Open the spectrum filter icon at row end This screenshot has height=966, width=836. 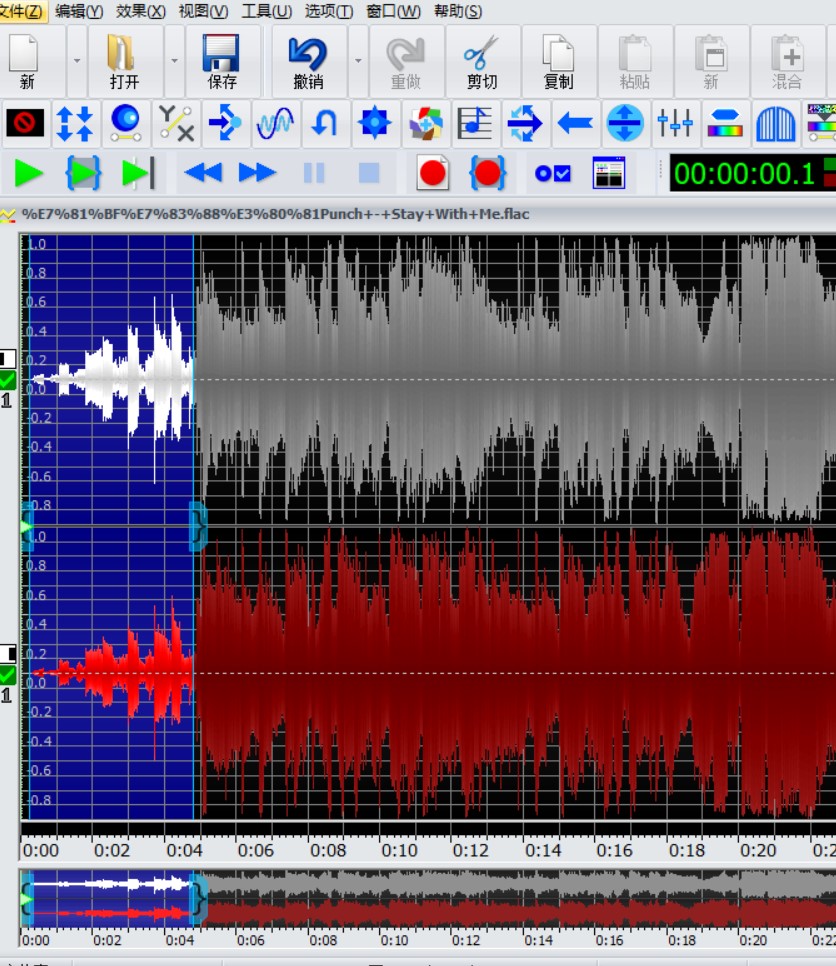tap(821, 123)
